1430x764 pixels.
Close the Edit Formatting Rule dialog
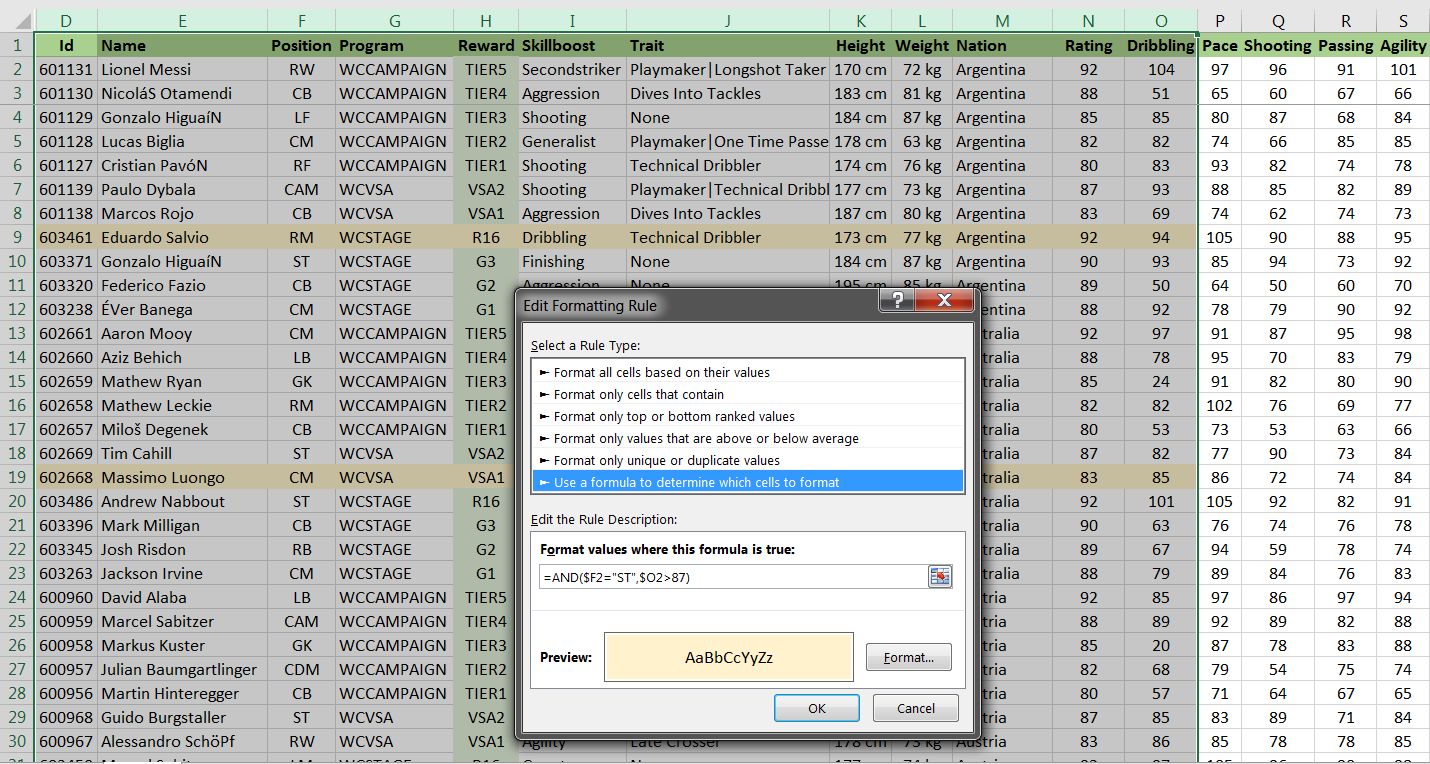point(945,303)
